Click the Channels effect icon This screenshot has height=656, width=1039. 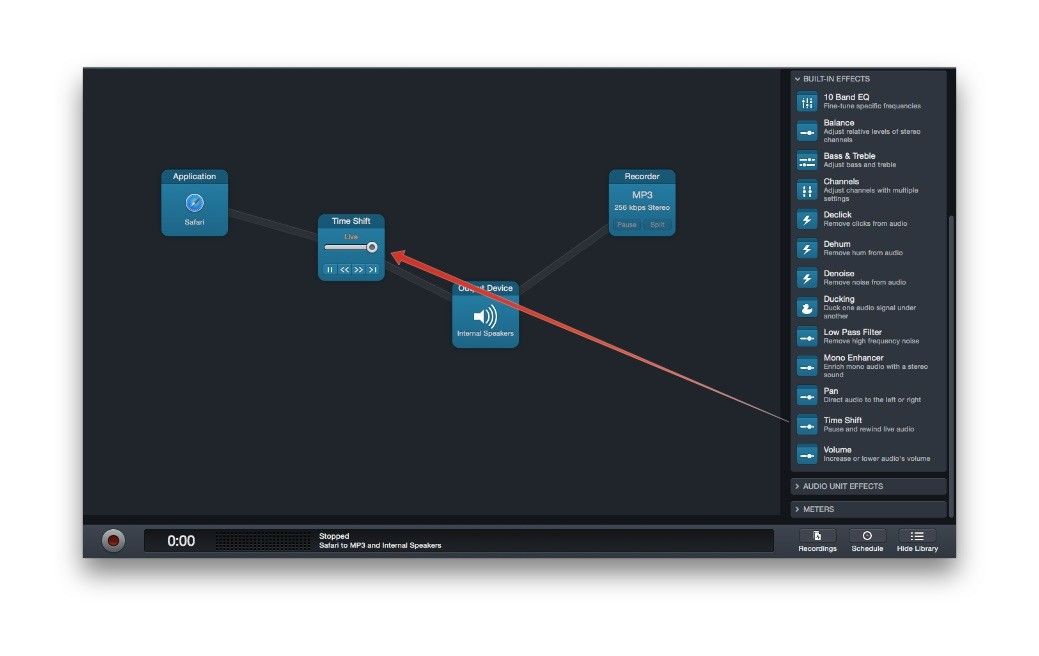pos(807,190)
